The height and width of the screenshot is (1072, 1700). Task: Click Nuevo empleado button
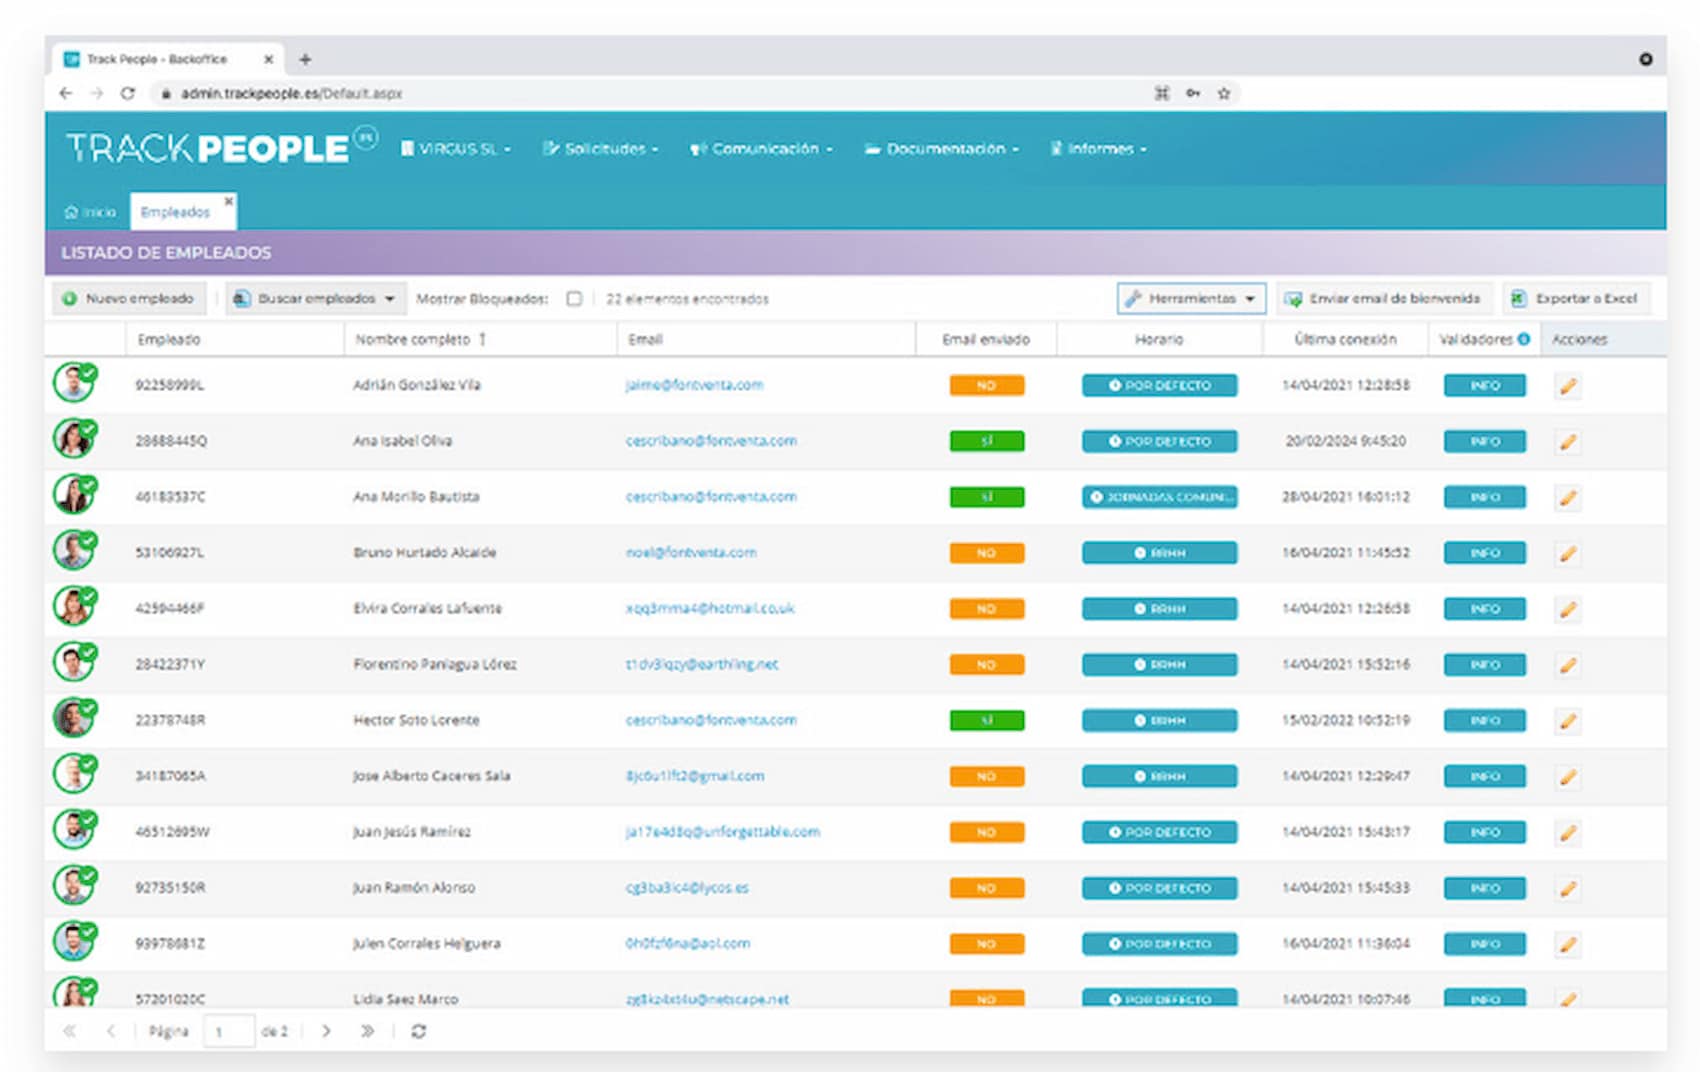(x=129, y=299)
